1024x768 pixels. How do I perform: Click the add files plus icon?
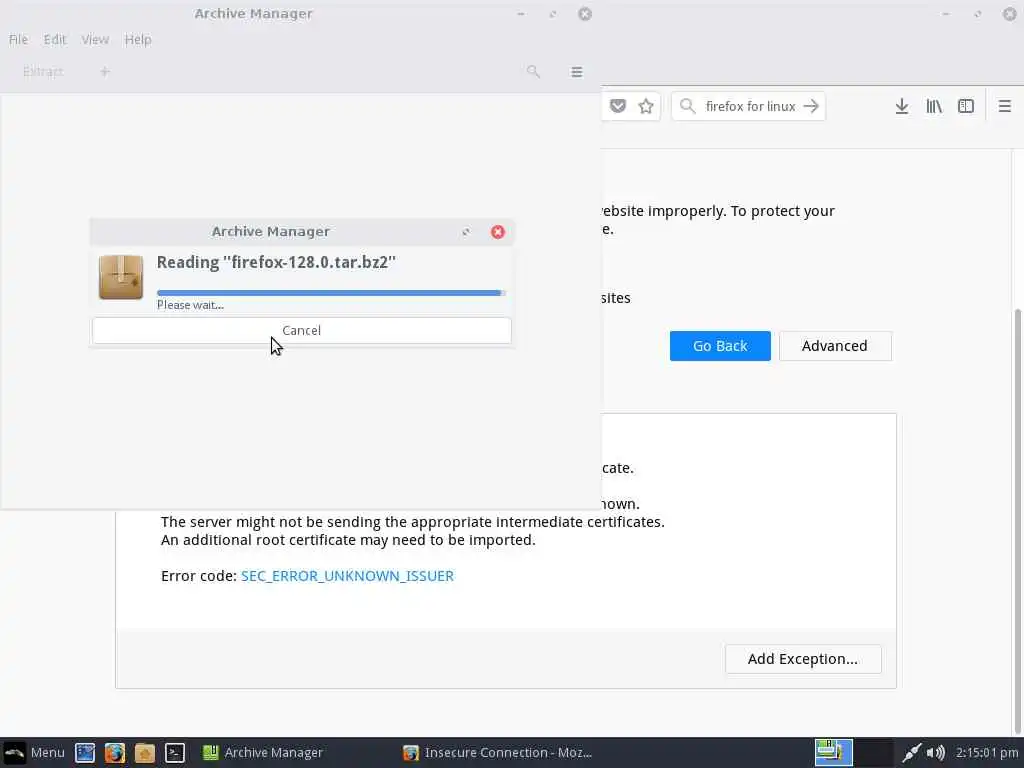104,71
